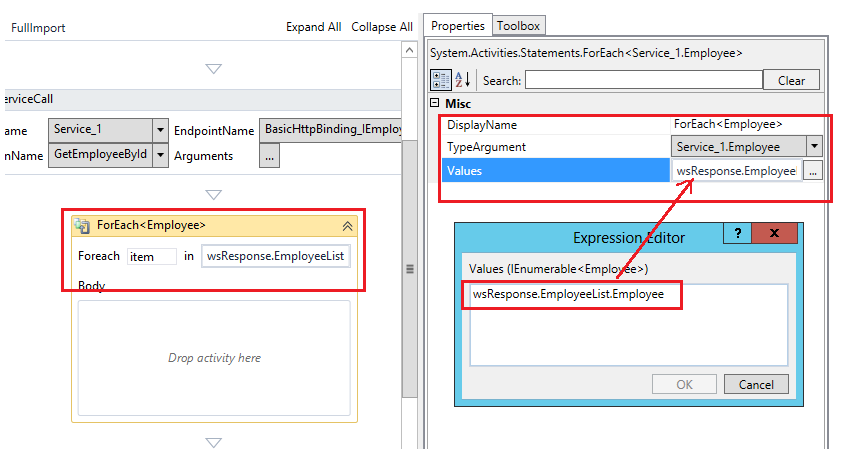849x449 pixels.
Task: Click the ForEach activity icon in designer
Action: (83, 225)
